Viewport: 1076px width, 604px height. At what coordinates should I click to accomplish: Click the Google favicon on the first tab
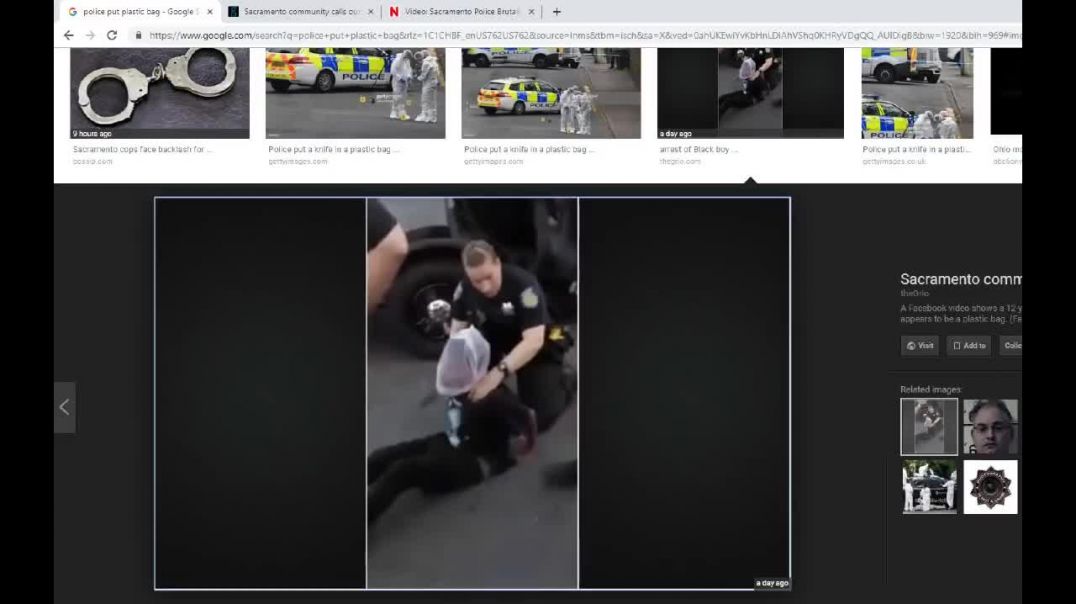point(72,11)
